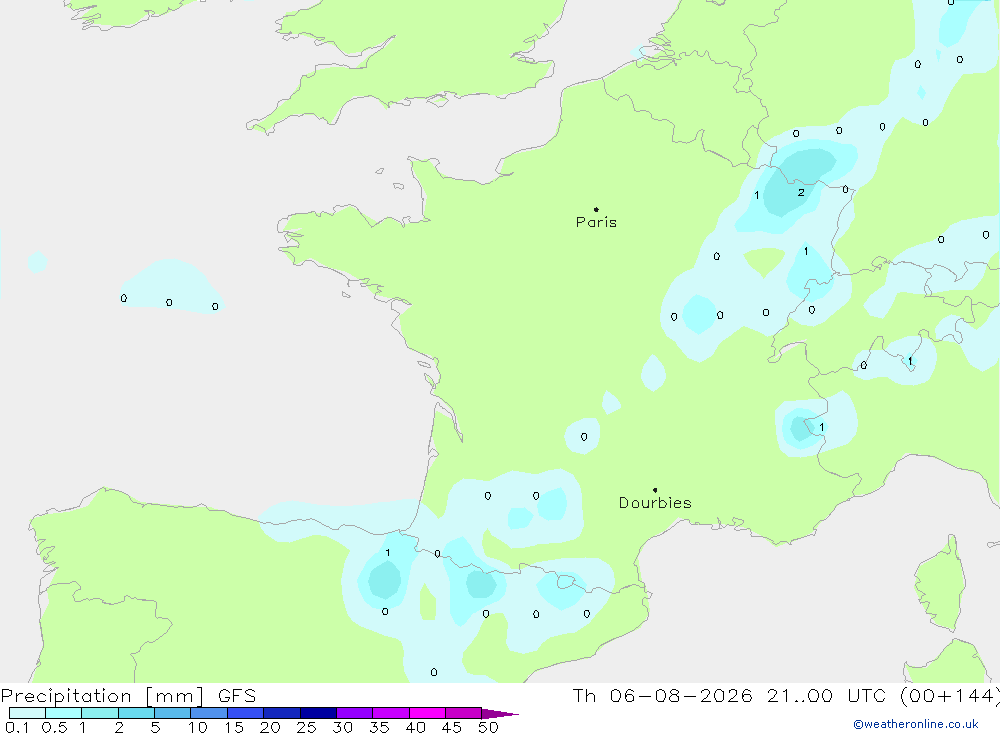The width and height of the screenshot is (1000, 733).
Task: Click the Paris city label
Action: pos(596,222)
